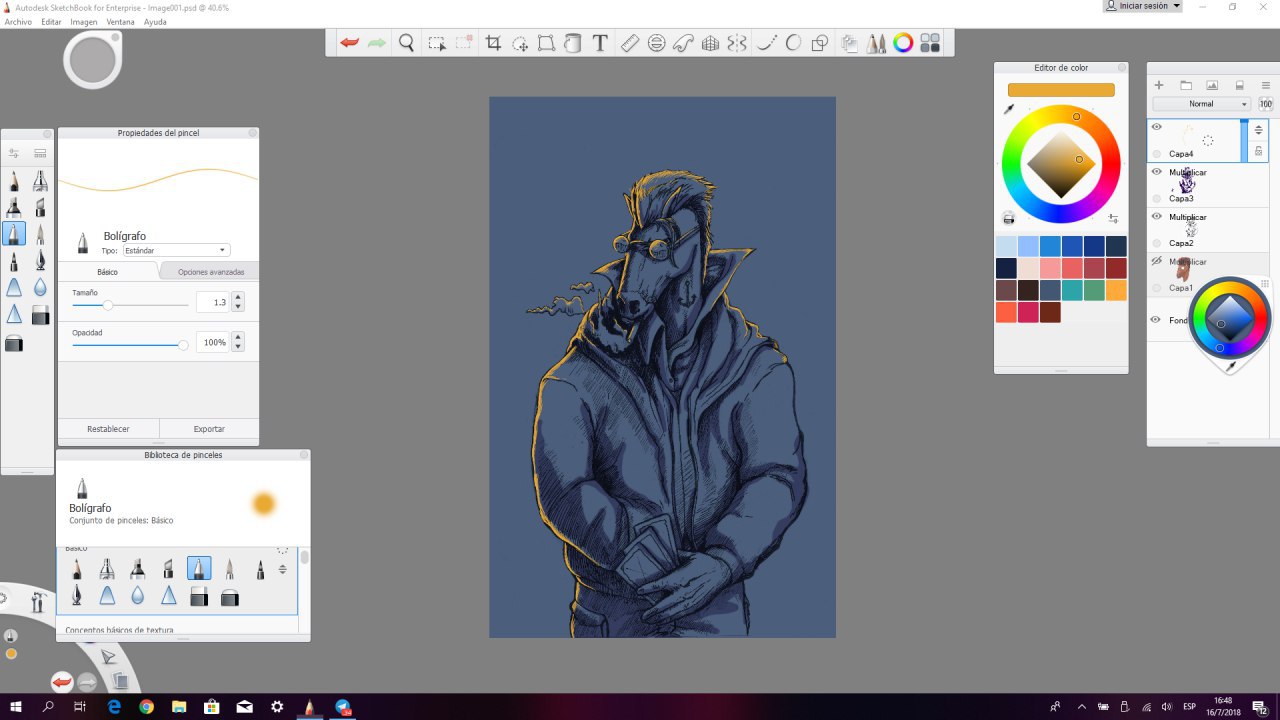The image size is (1280, 720).
Task: Toggle visibility of Fondo background layer
Action: pos(1157,320)
